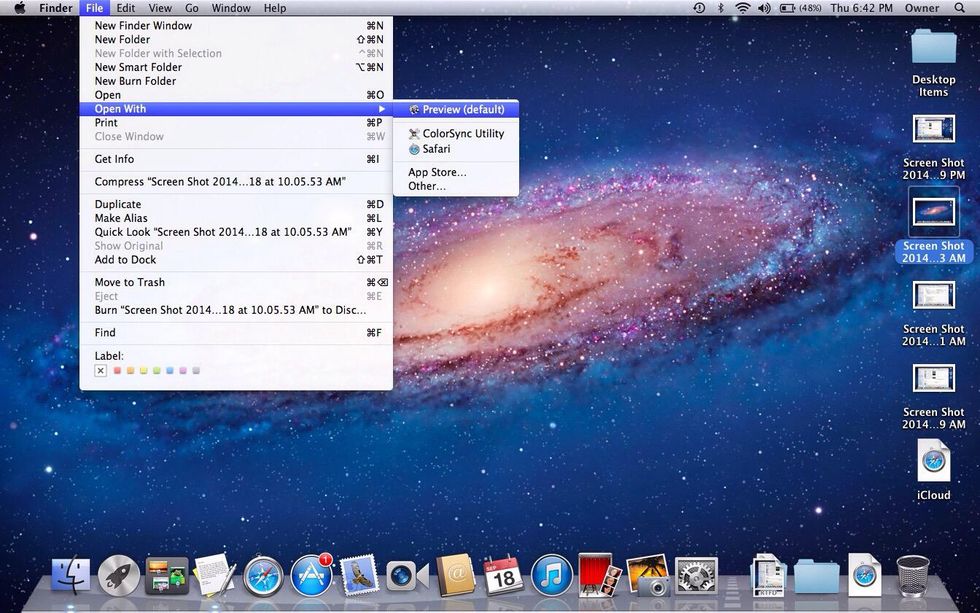The image size is (980, 613).
Task: Apply the red label color
Action: (117, 370)
